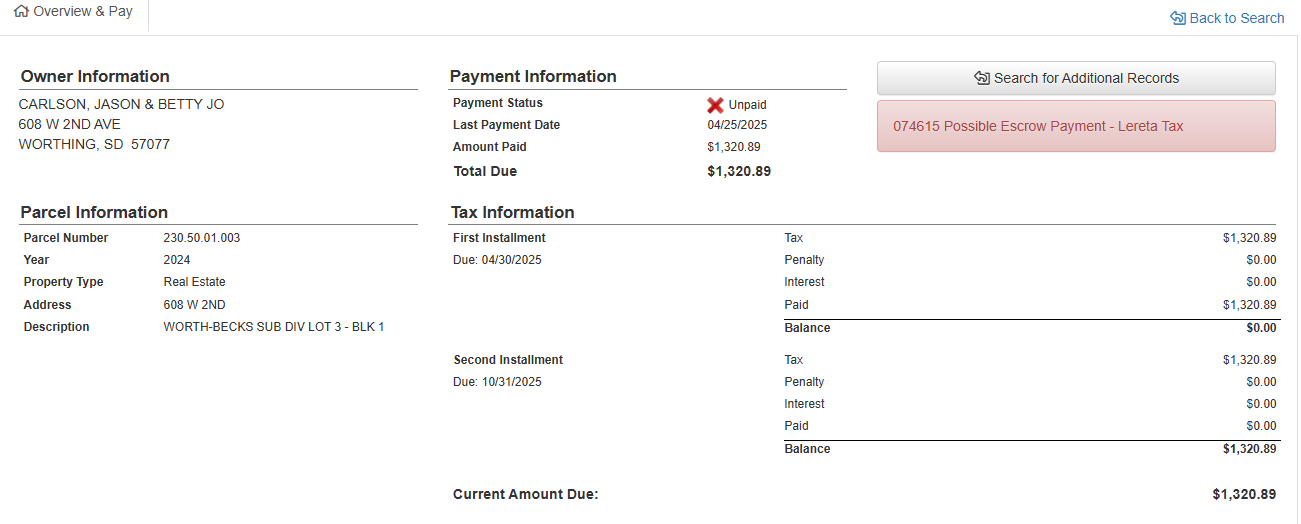
Task: Select the parcel number 230.50.01.003
Action: click(x=201, y=238)
